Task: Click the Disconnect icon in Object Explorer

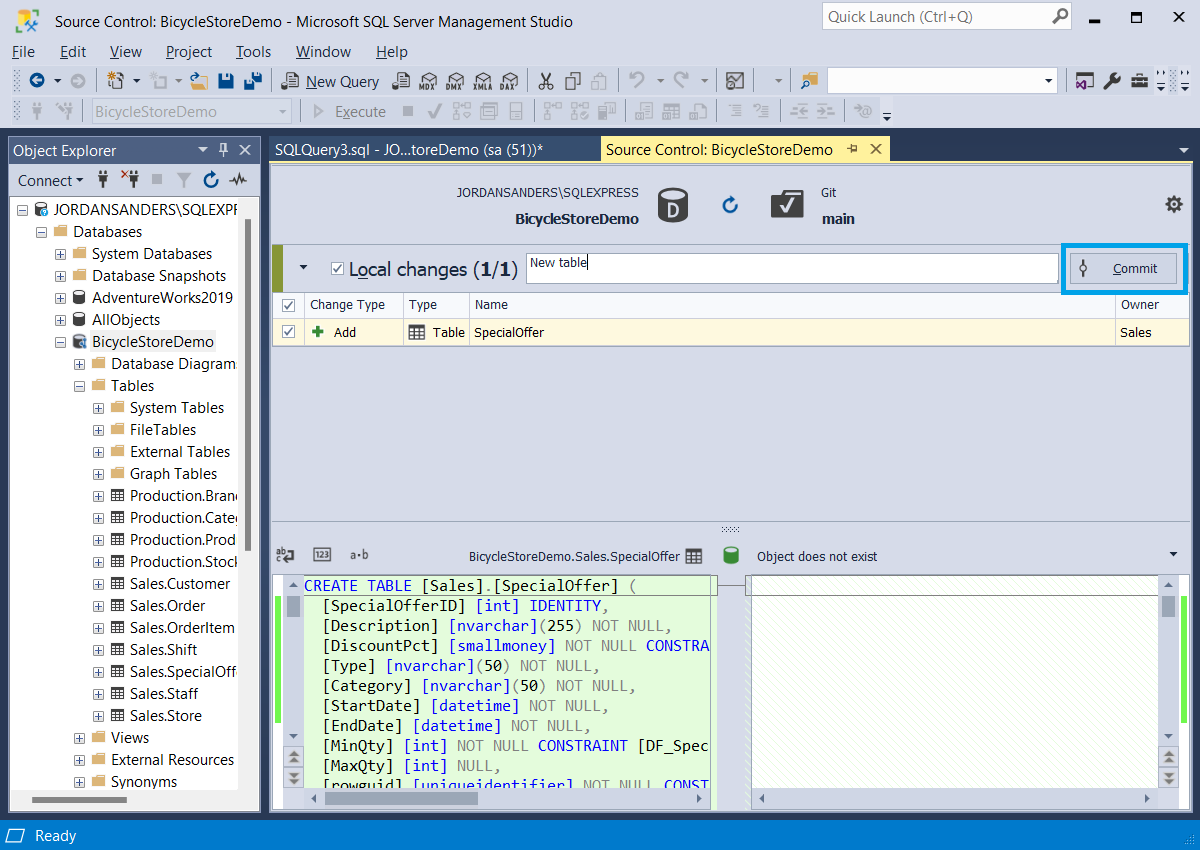Action: pyautogui.click(x=130, y=180)
